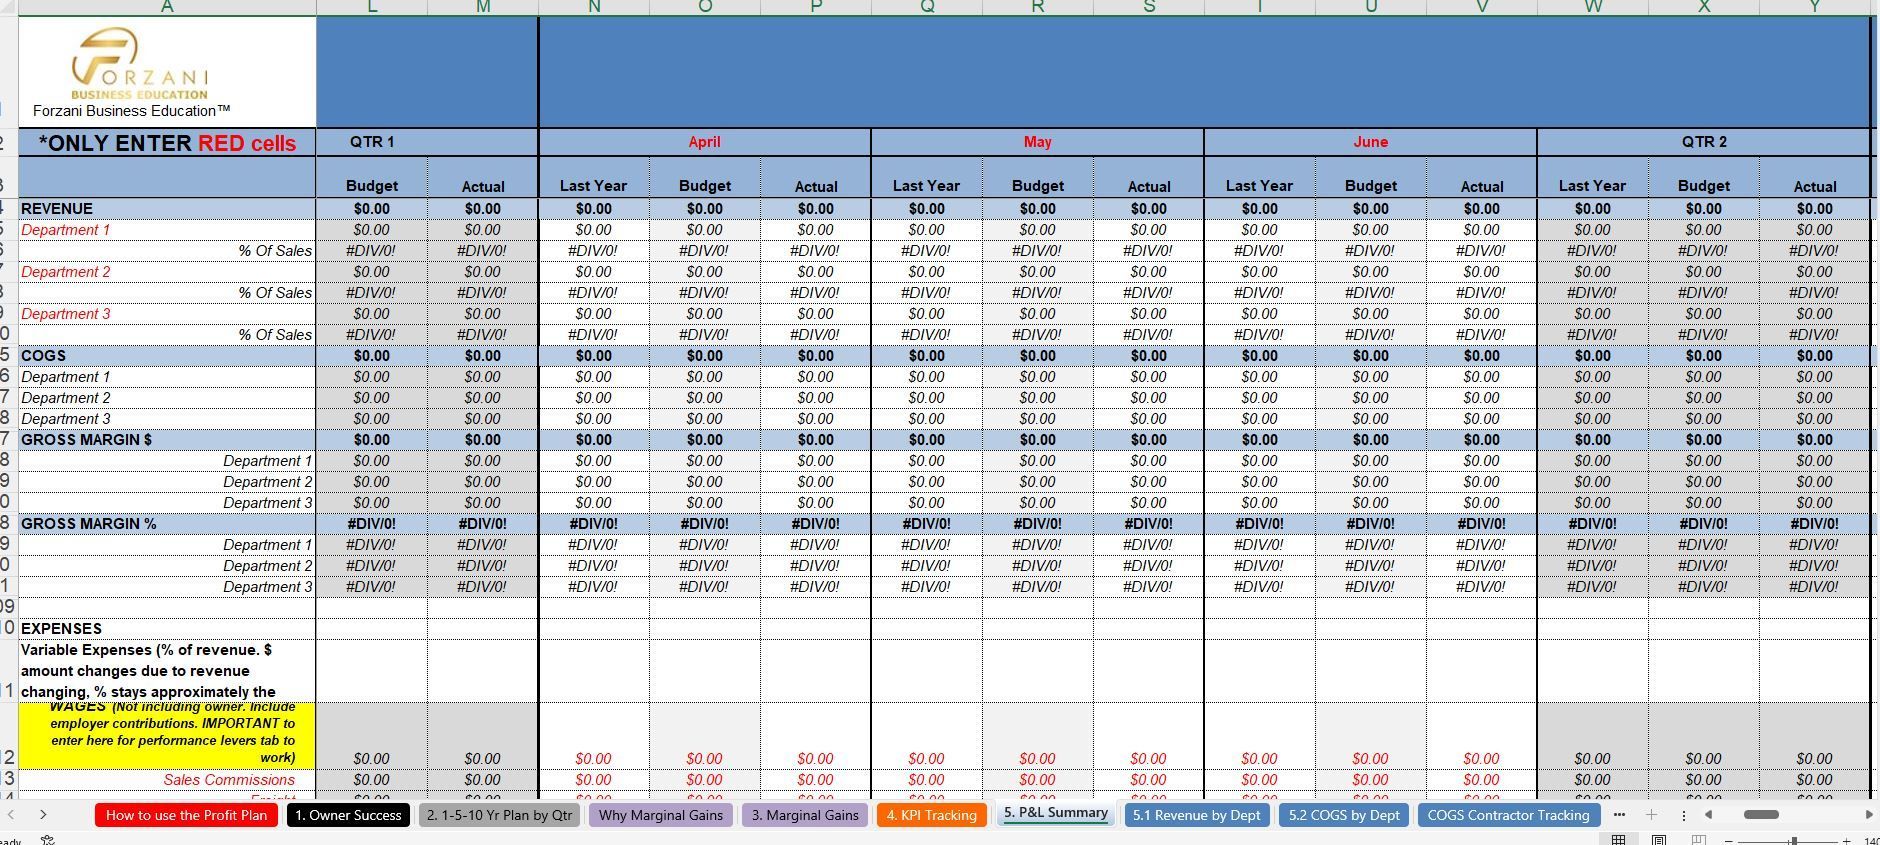Select QTR 2 'Last Year' heading cell

point(1593,178)
